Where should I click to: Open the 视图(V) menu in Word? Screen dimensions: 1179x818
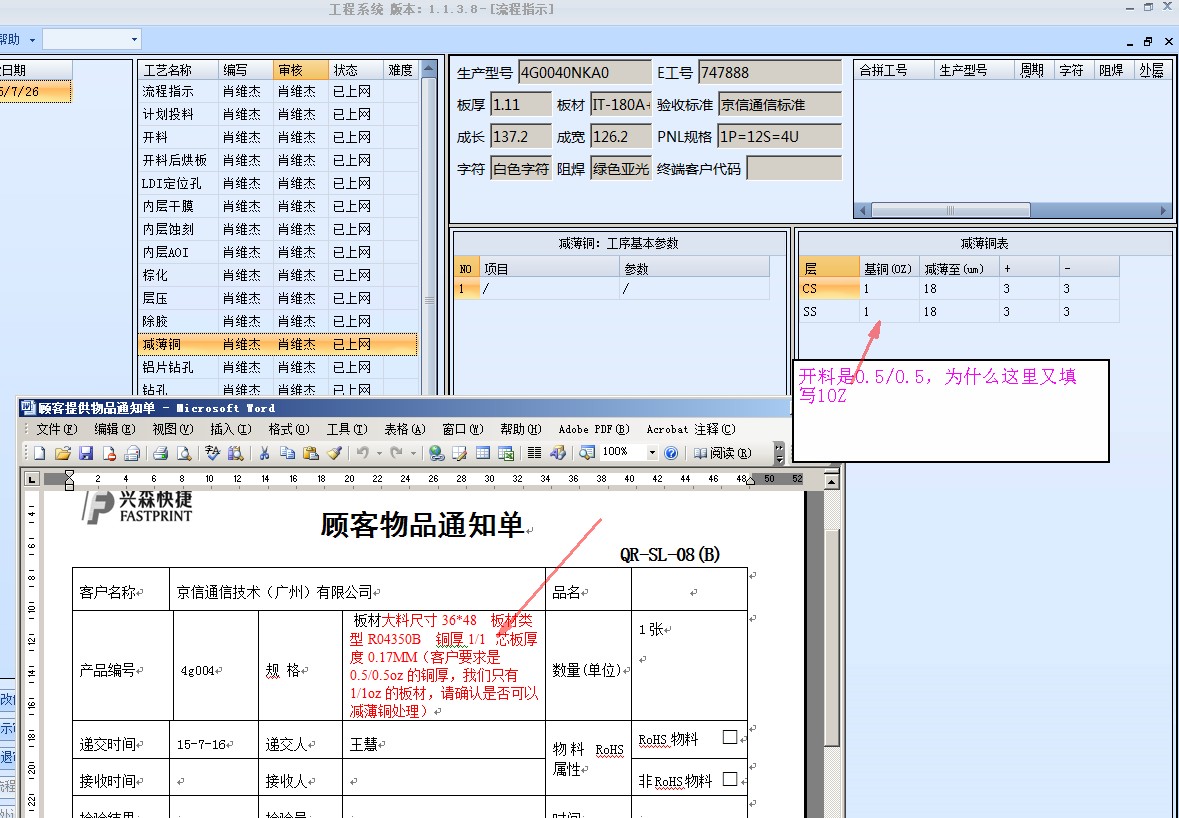pyautogui.click(x=172, y=429)
